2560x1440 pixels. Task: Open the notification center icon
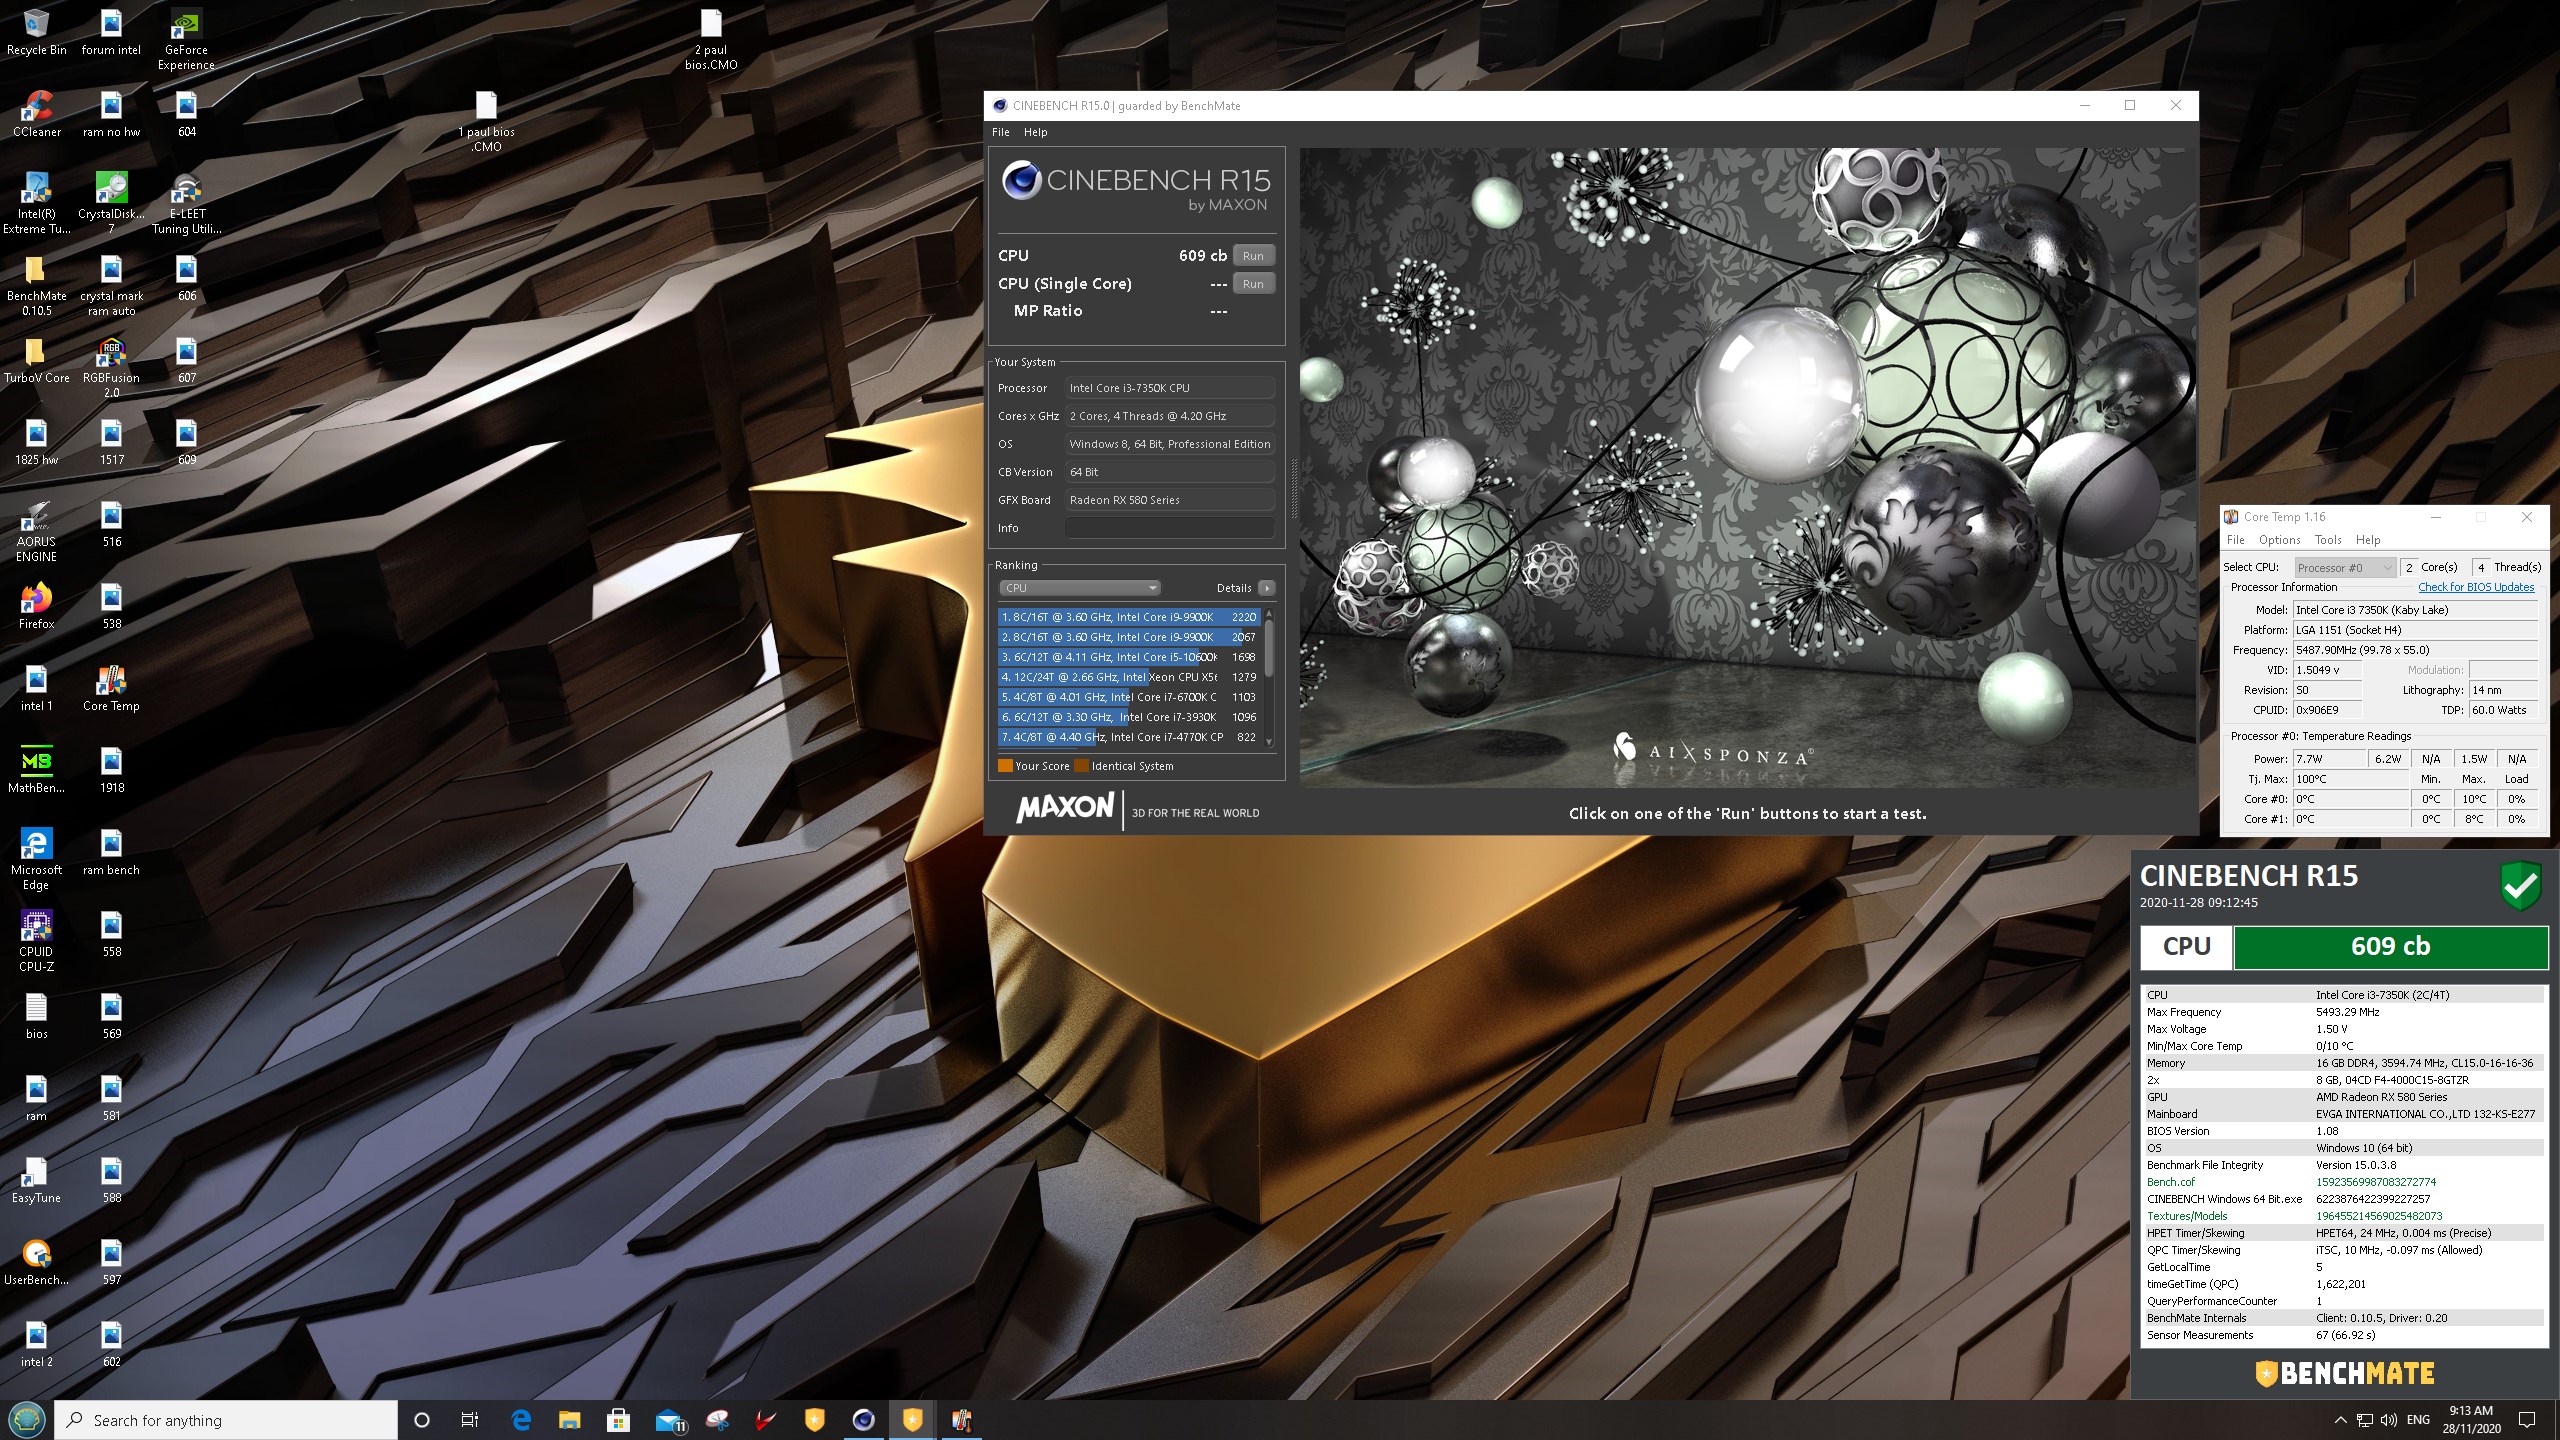tap(2527, 1420)
